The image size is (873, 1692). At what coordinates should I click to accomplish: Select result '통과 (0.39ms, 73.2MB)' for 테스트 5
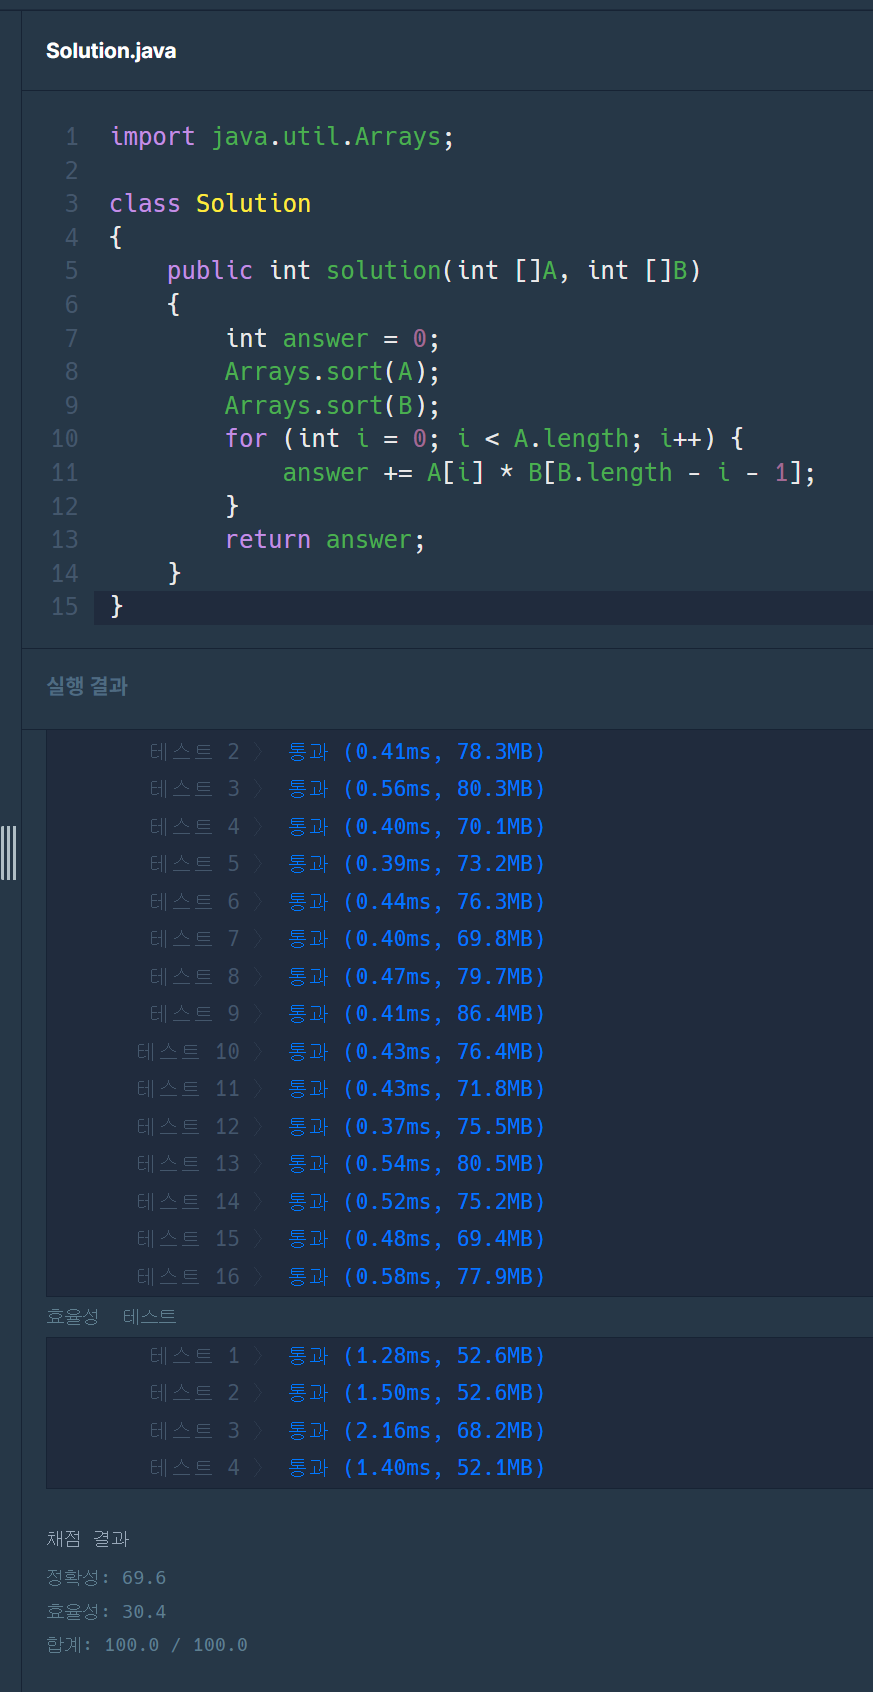[416, 863]
